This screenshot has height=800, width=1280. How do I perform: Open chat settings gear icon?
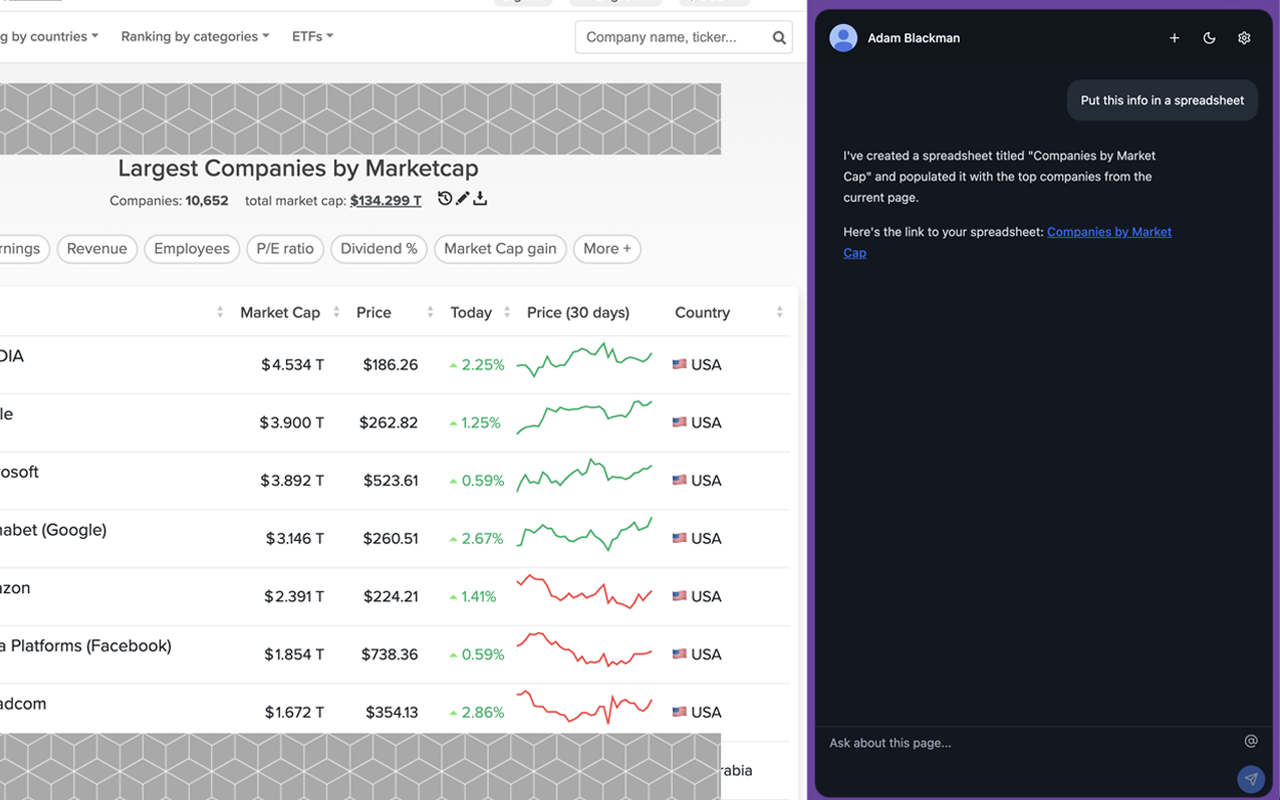[x=1244, y=38]
